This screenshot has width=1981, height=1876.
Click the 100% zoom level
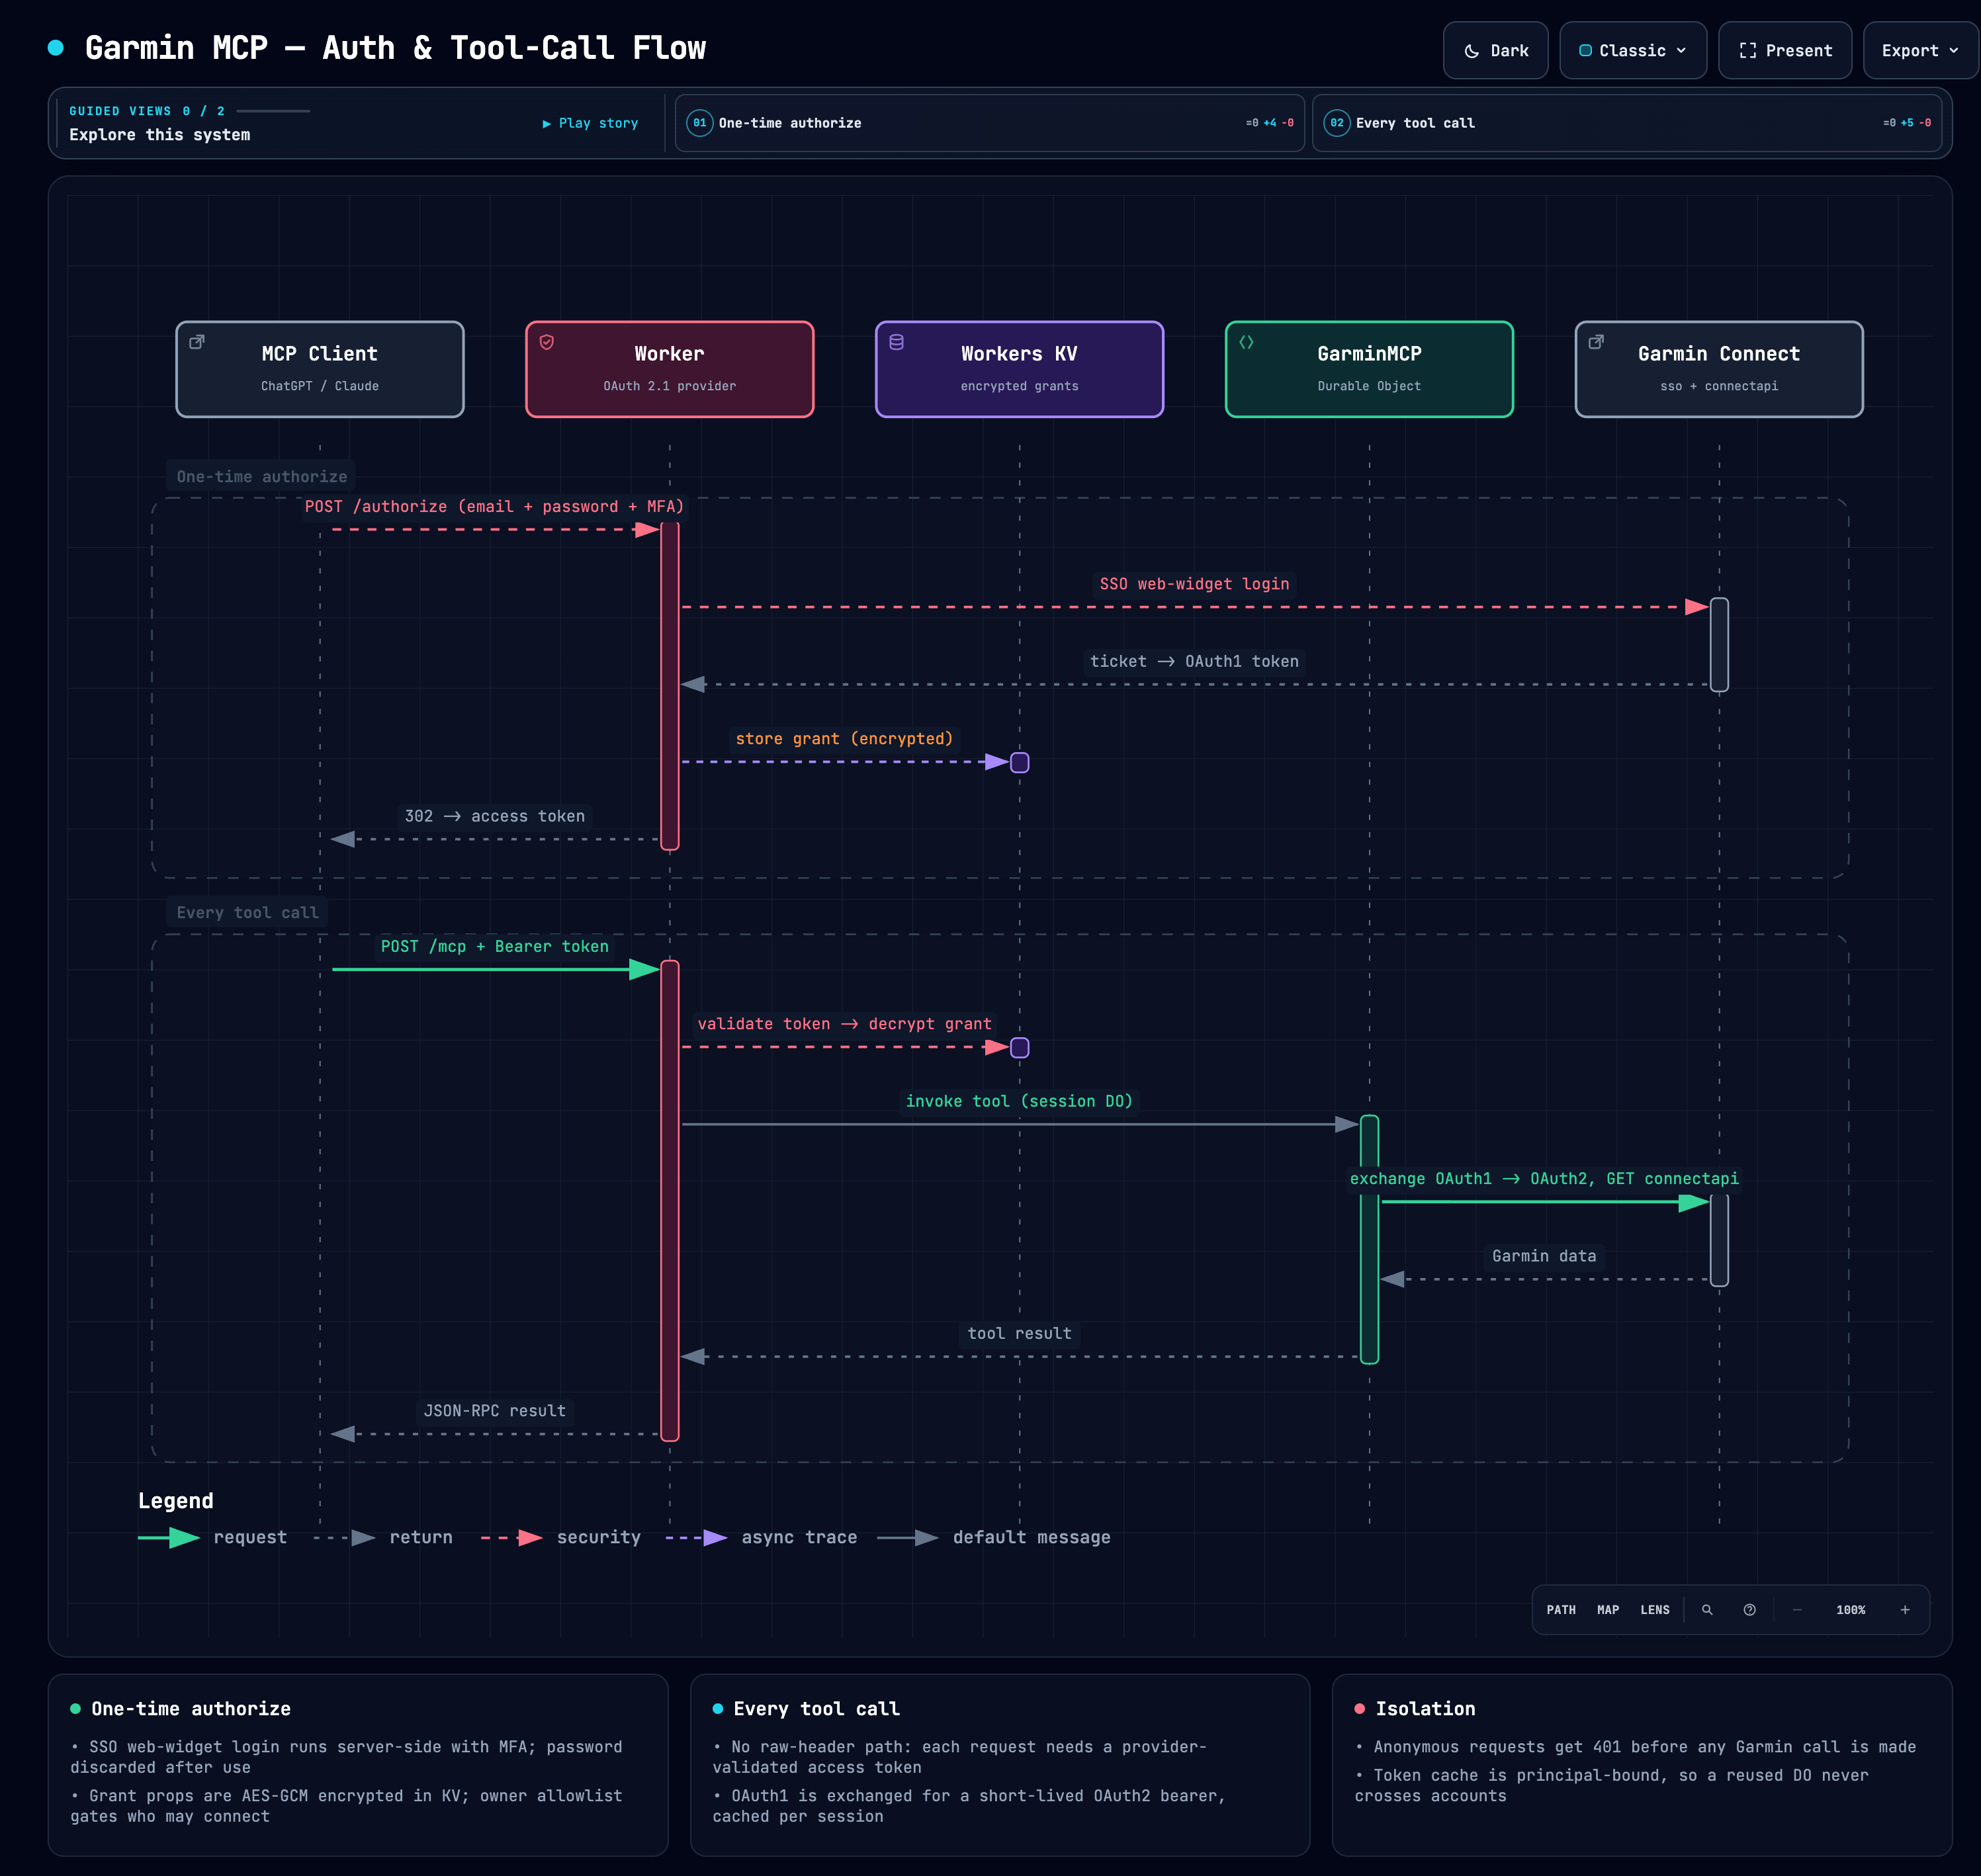[1851, 1610]
